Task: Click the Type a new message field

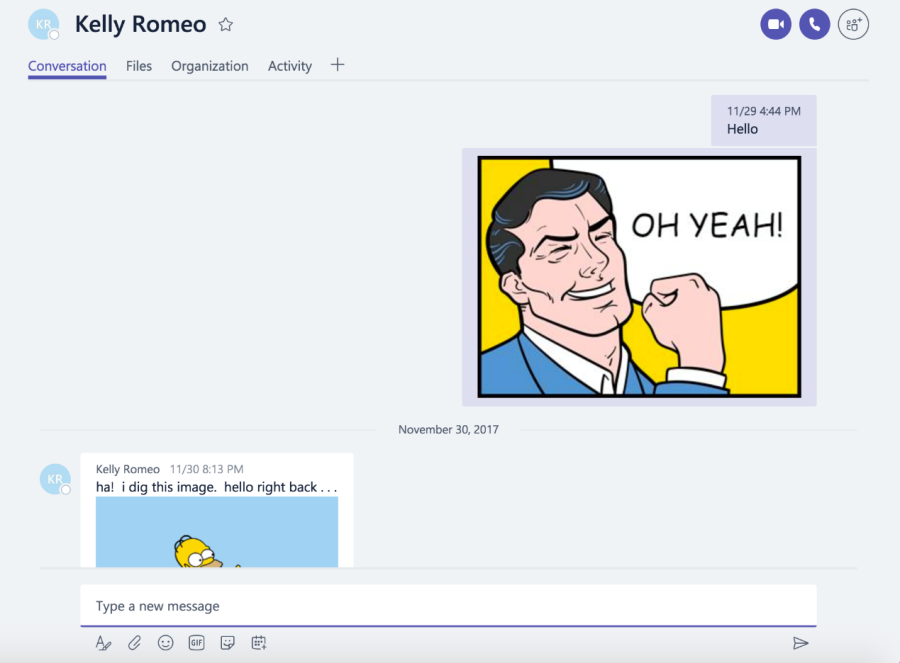Action: pyautogui.click(x=448, y=606)
